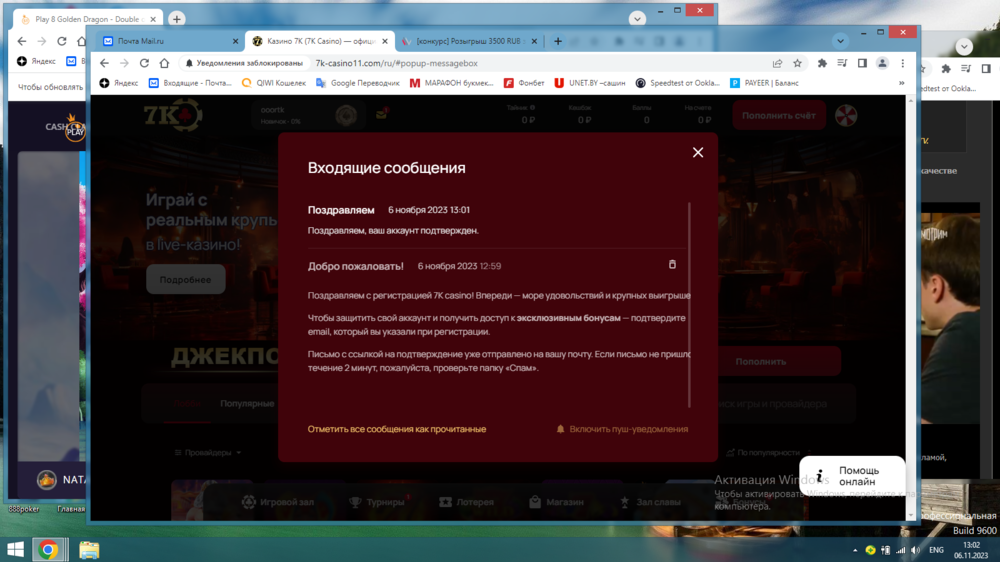Delete the 'Добро пожаловать!' message via trash icon
This screenshot has height=562, width=1000.
pyautogui.click(x=672, y=265)
